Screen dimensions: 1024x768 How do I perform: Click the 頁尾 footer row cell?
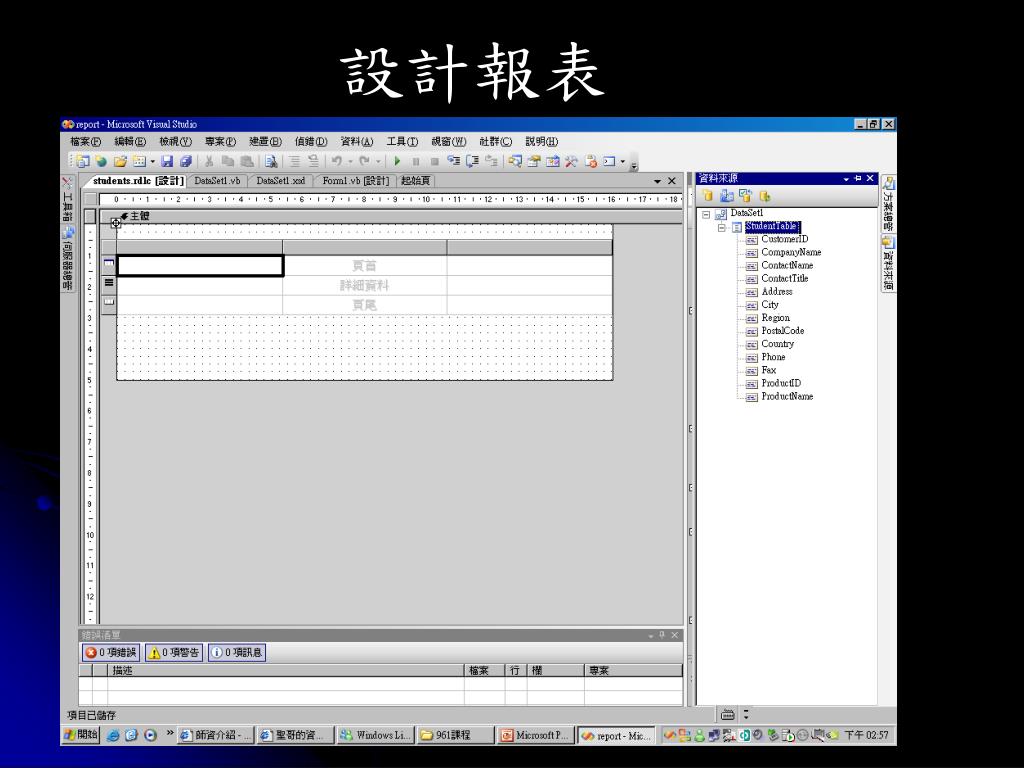(364, 305)
